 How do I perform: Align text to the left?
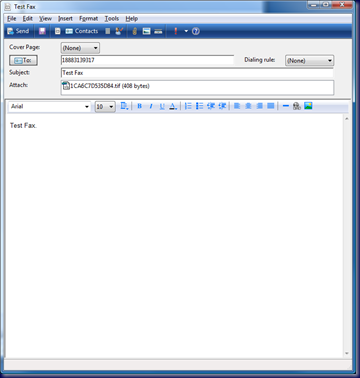(x=237, y=106)
